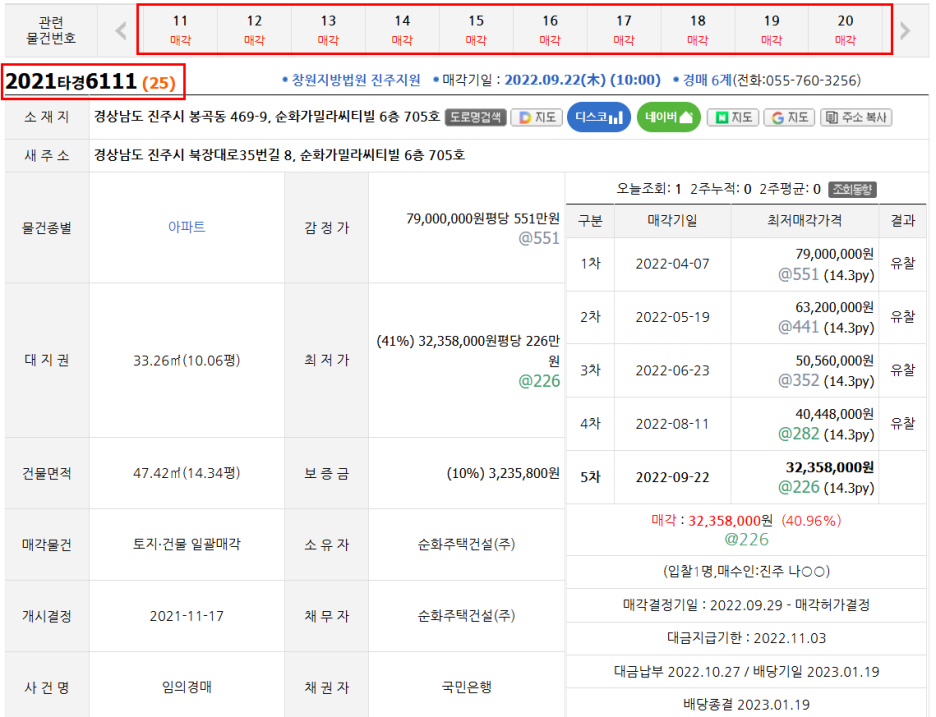The height and width of the screenshot is (717, 936).
Task: Click the left arrow for previous item numbers
Action: (121, 30)
